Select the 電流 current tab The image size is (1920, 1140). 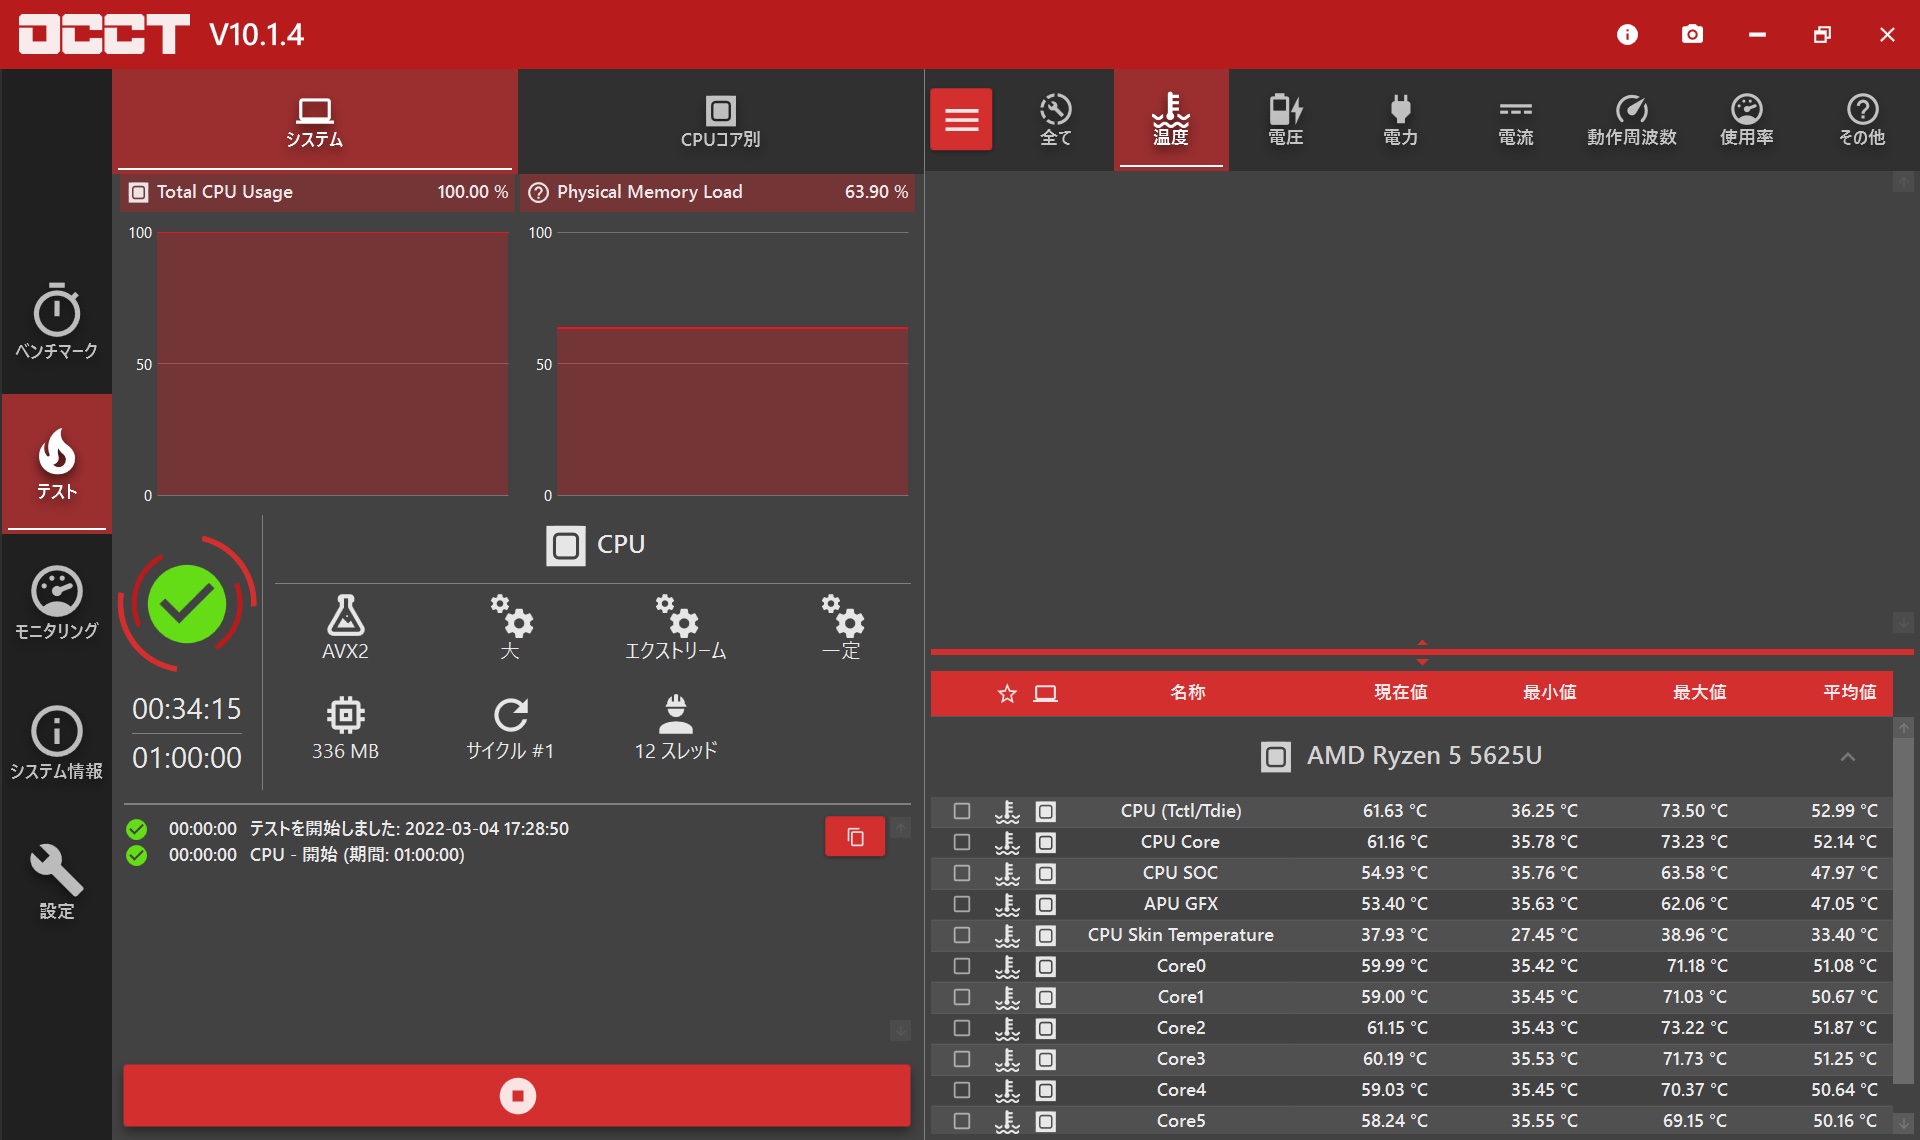point(1516,120)
